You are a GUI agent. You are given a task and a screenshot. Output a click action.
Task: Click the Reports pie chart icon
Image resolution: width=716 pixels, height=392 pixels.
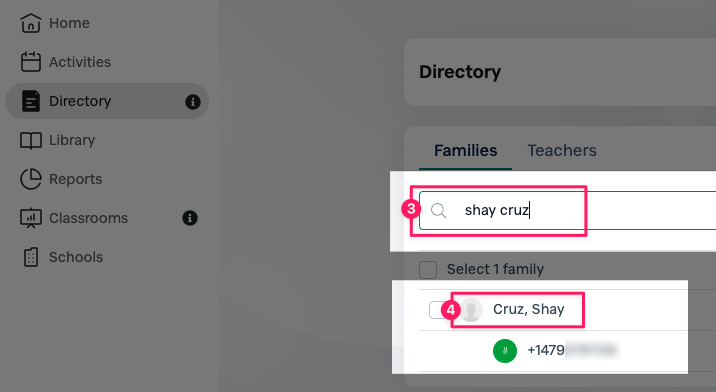[31, 179]
